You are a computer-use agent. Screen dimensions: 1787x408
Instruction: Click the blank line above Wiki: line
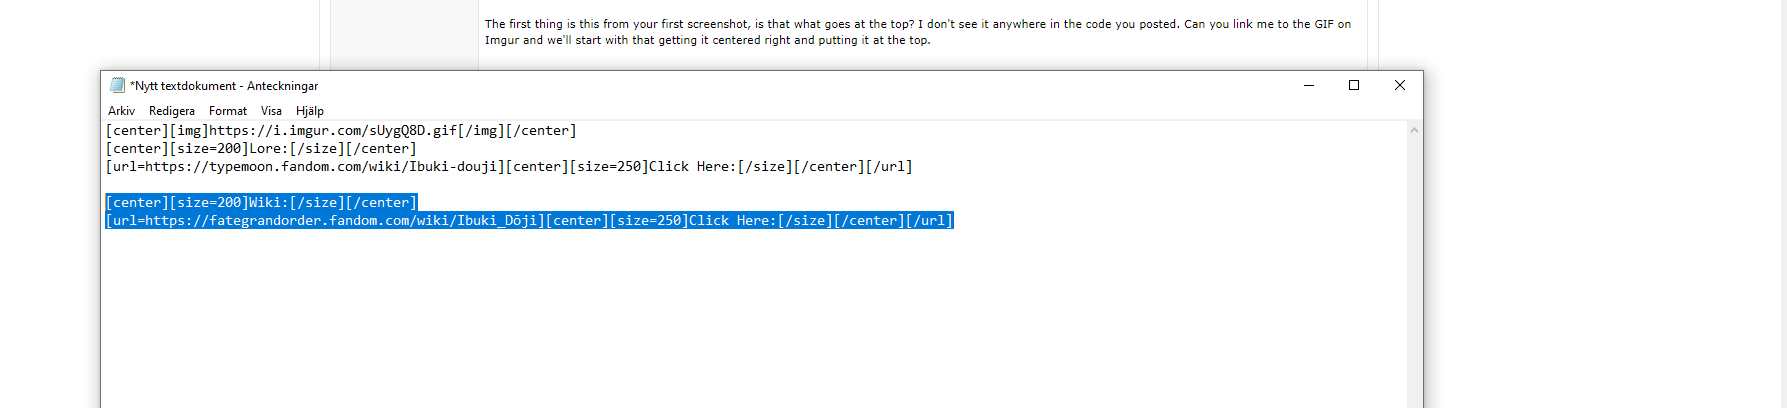(x=400, y=185)
